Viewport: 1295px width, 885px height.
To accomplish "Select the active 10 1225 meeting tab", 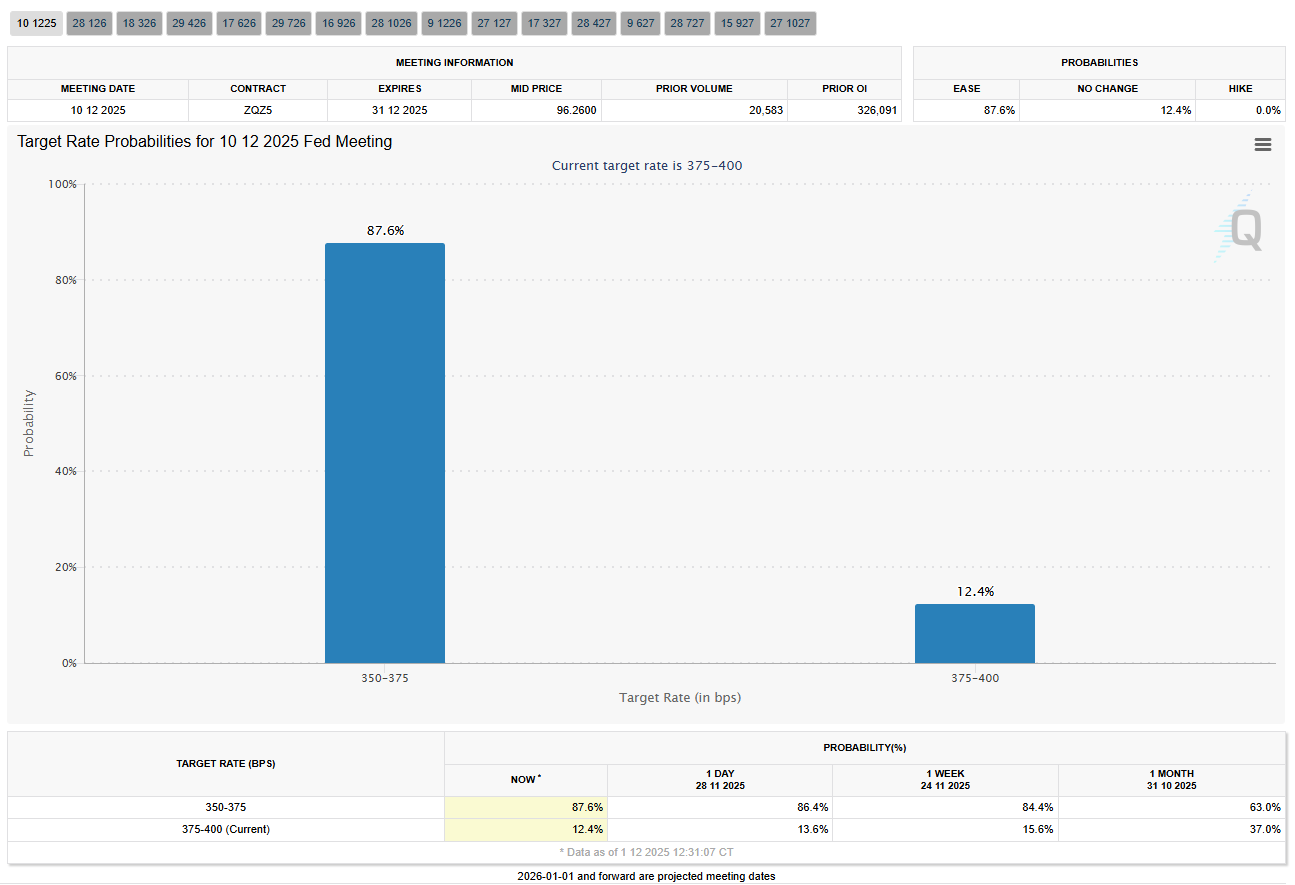I will [x=36, y=23].
